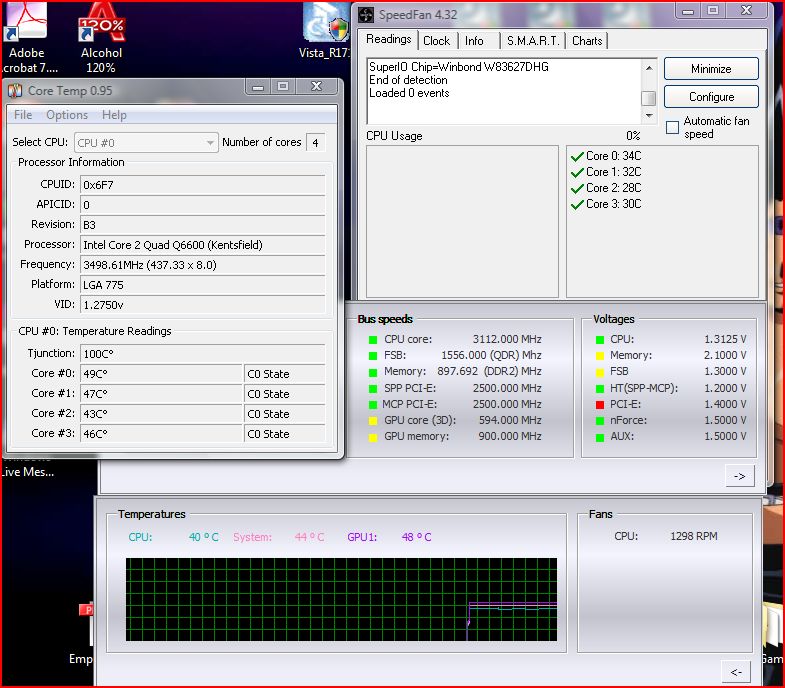
Task: Open the Adobe Acrobat 7 desktop shortcut
Action: click(x=26, y=38)
